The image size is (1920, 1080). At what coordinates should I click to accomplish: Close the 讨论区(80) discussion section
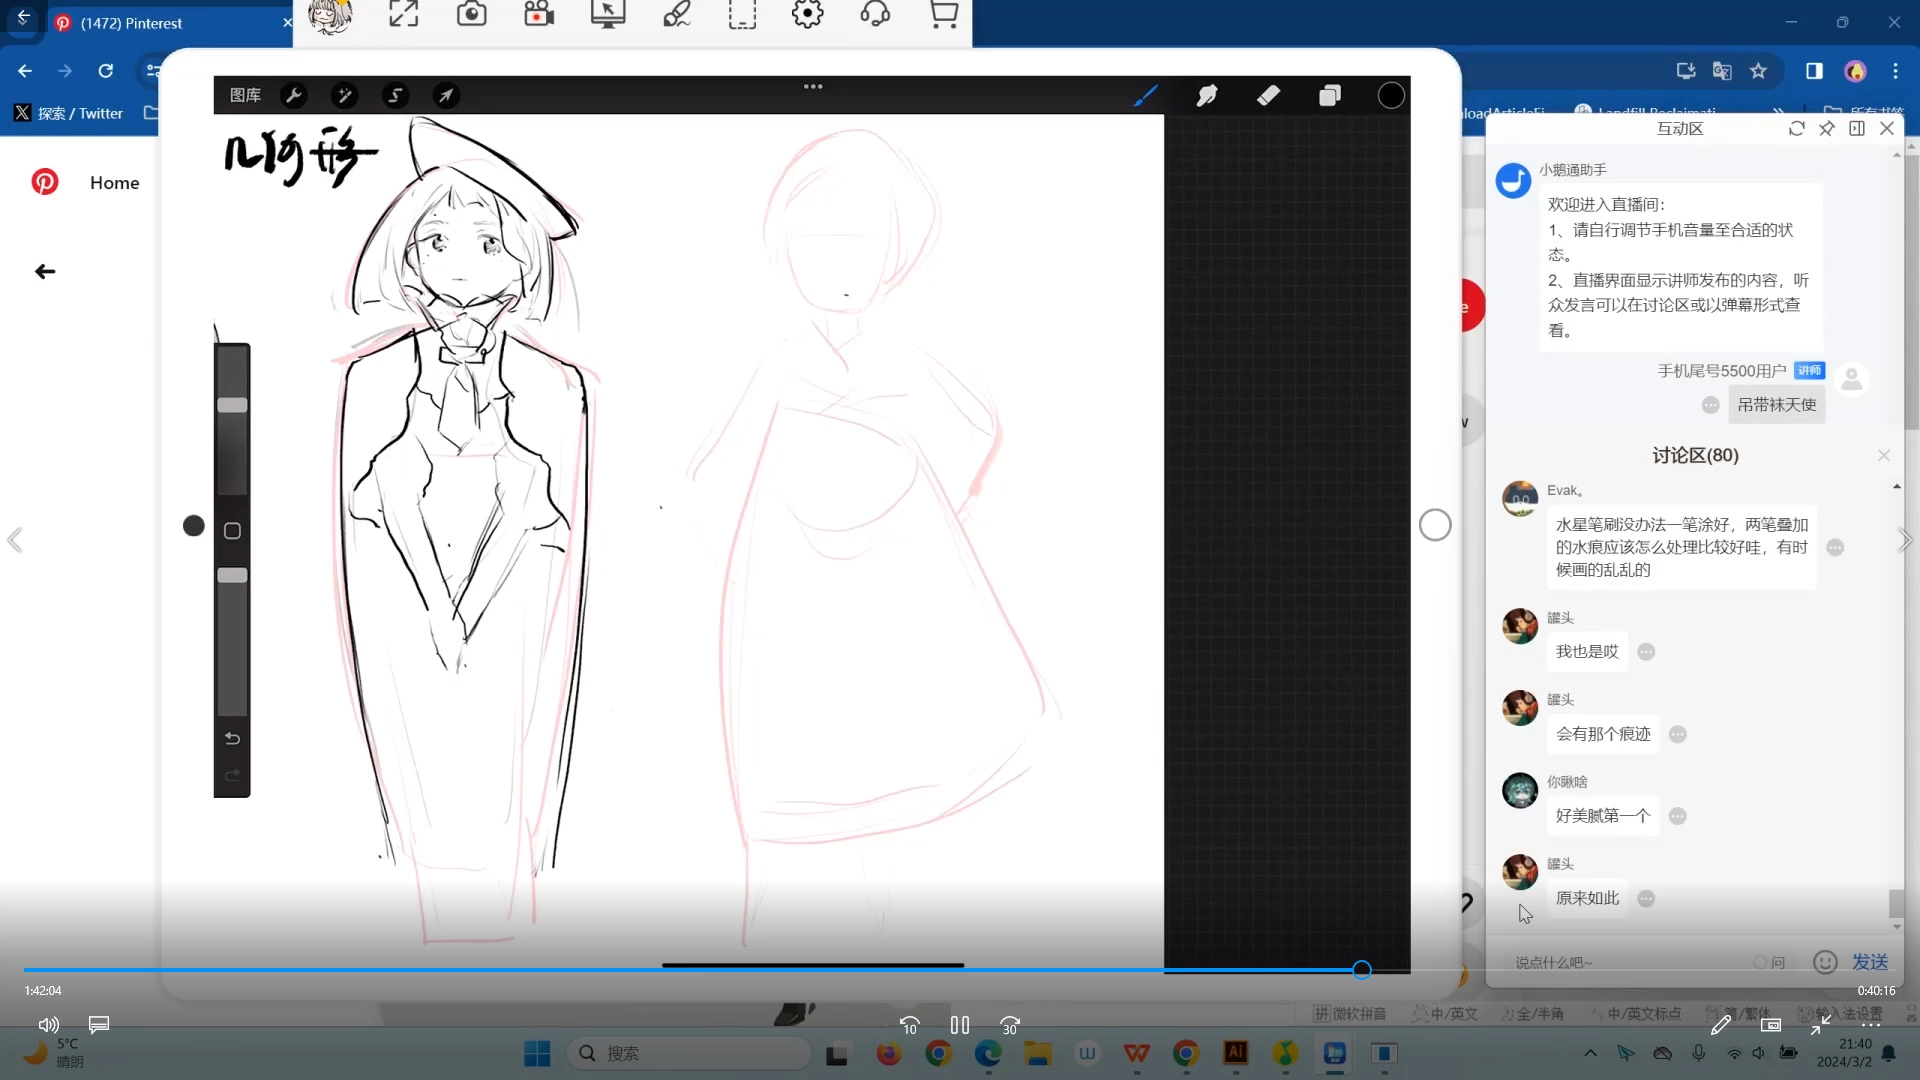1884,456
